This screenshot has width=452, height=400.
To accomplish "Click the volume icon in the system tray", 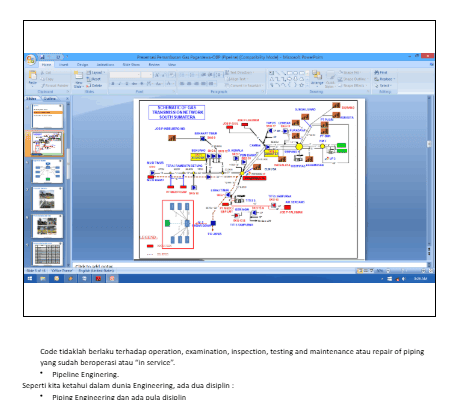I will (x=403, y=279).
